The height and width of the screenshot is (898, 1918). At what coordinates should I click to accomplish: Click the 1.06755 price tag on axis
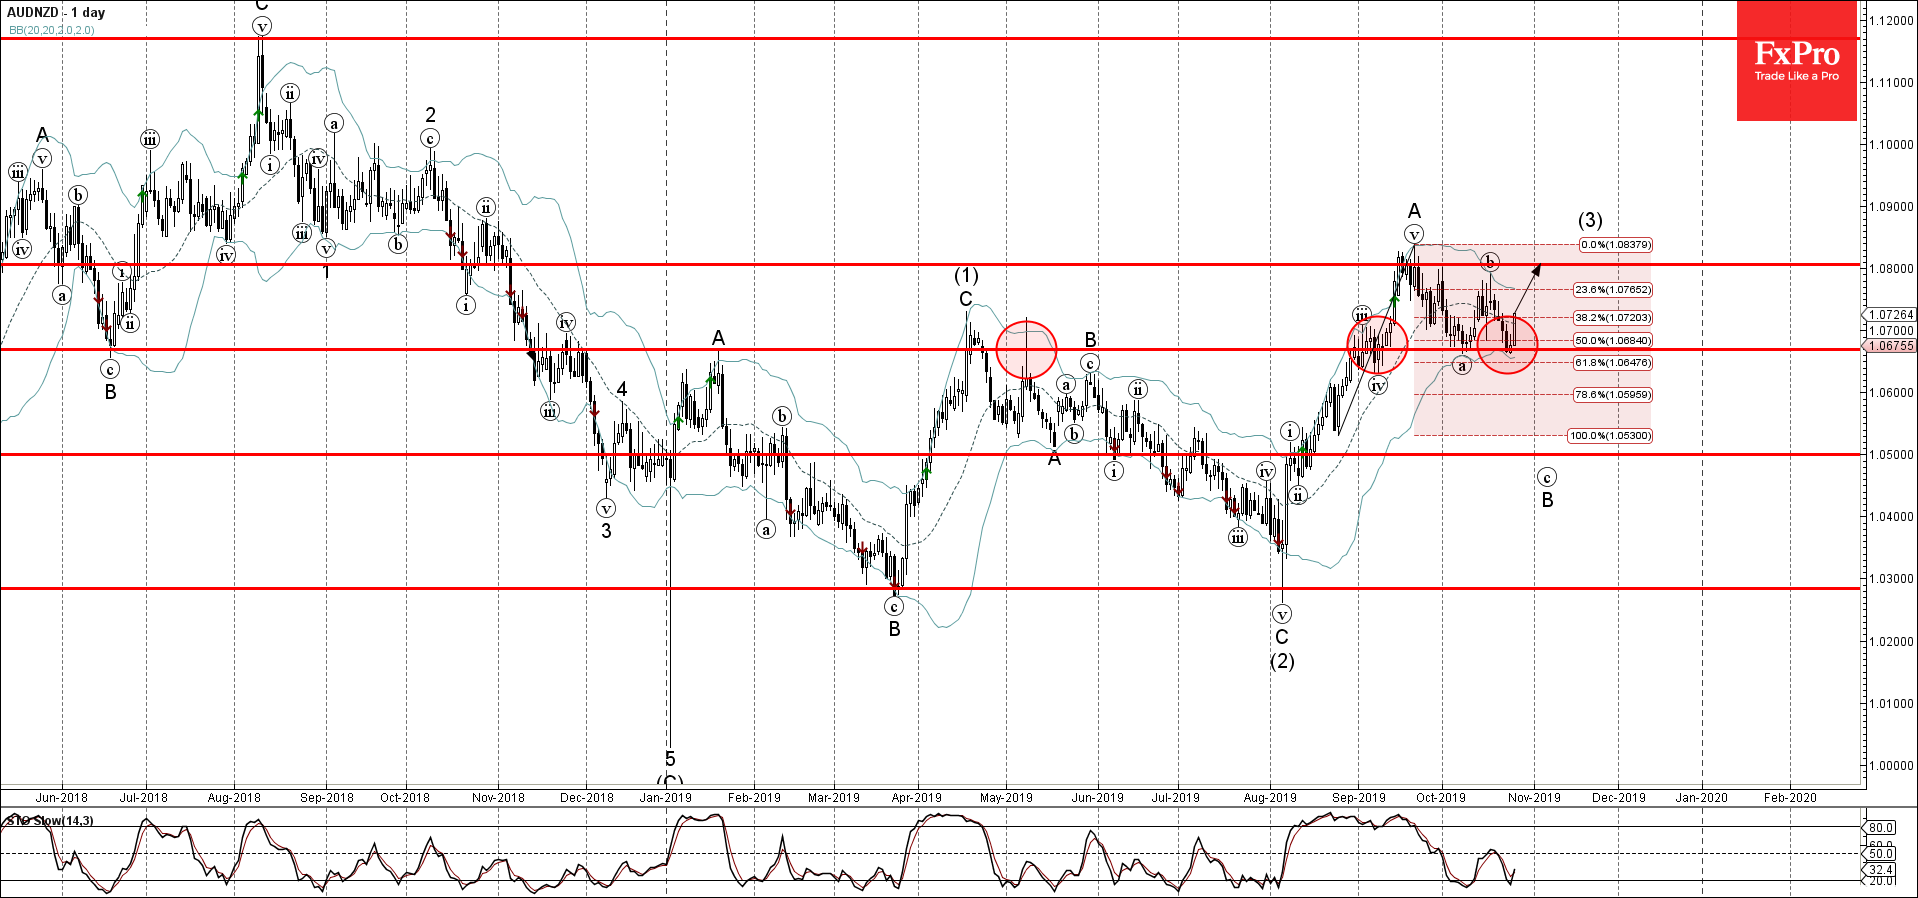click(x=1890, y=346)
